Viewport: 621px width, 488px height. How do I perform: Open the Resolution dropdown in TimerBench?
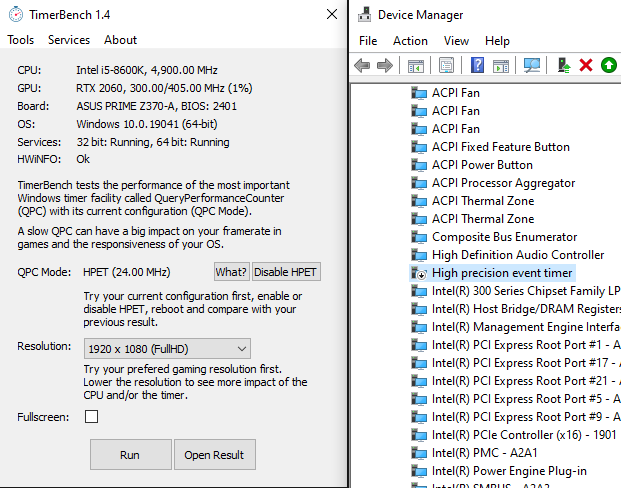tap(167, 349)
